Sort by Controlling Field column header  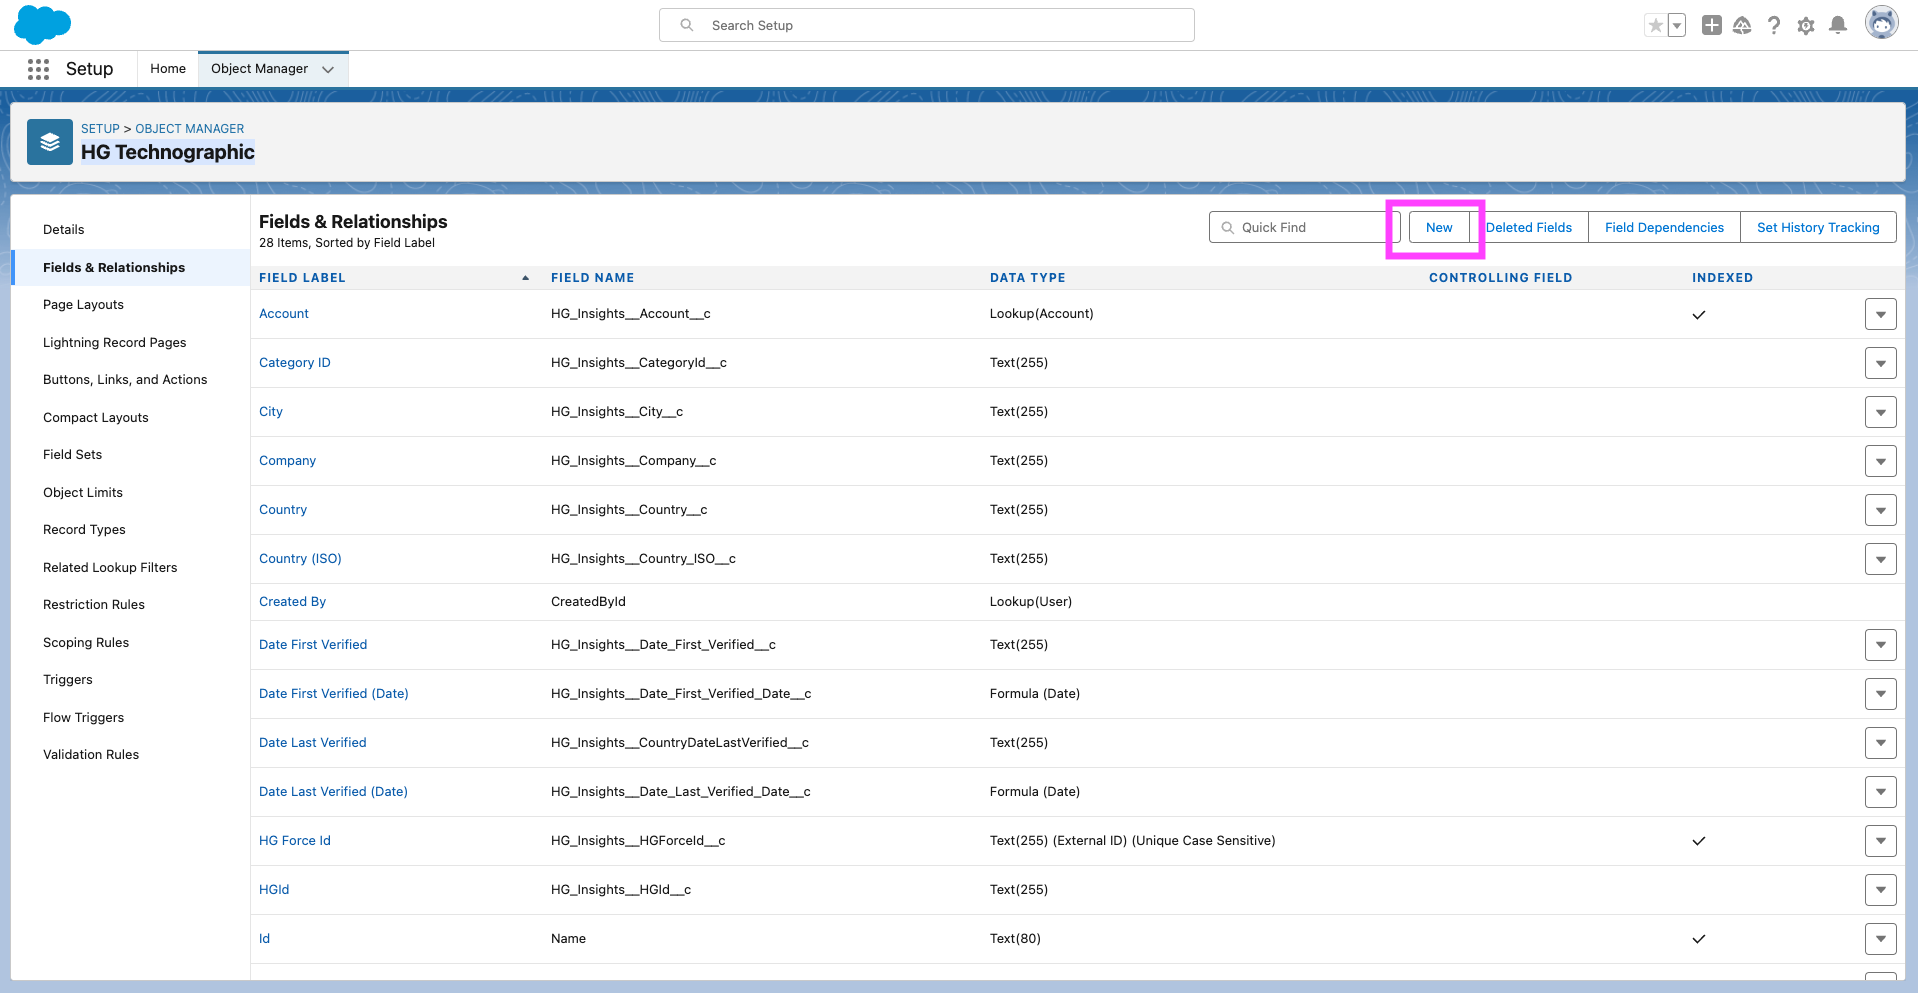coord(1501,278)
